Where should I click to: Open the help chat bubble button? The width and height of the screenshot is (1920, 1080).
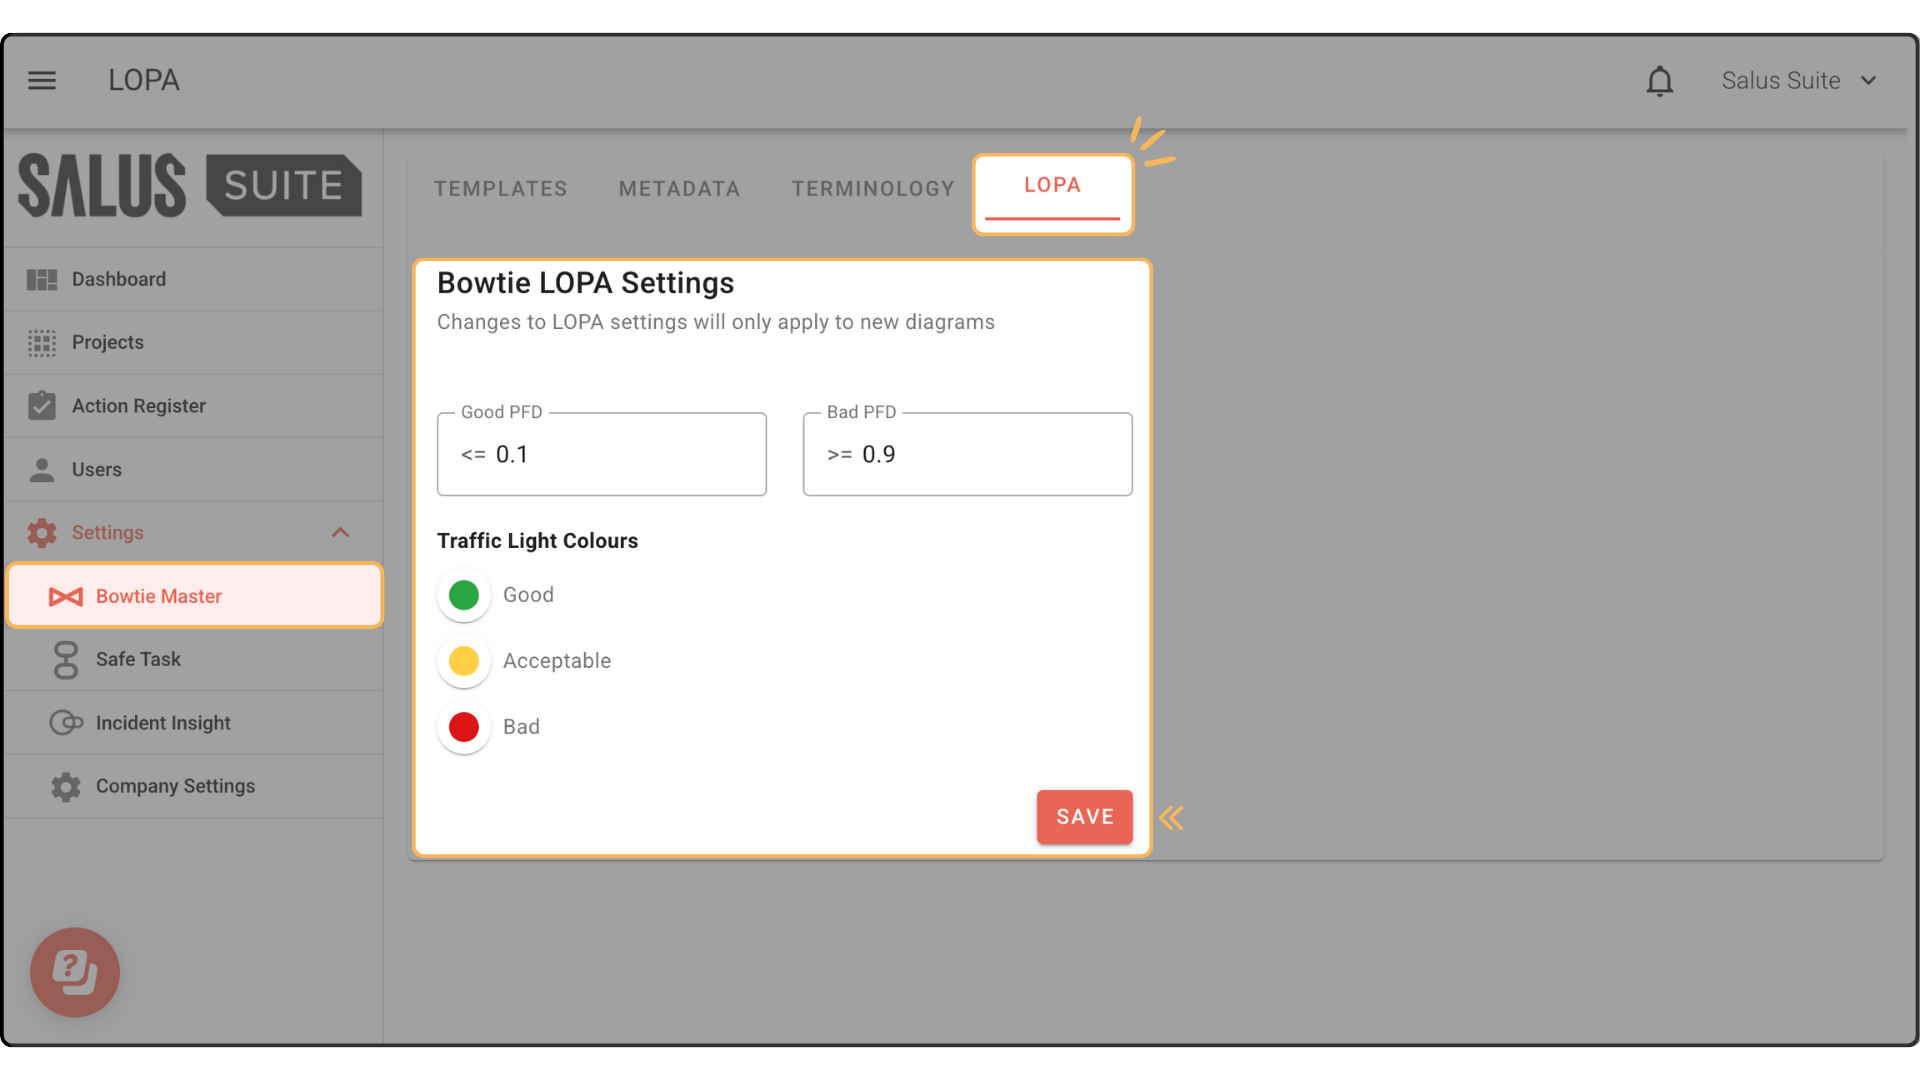coord(75,972)
